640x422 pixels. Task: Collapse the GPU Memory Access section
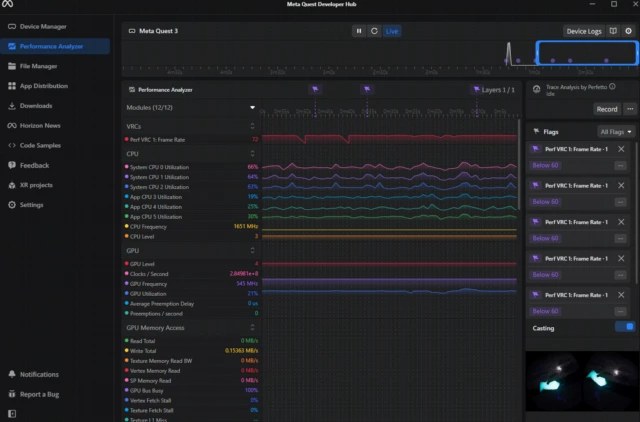(x=252, y=327)
